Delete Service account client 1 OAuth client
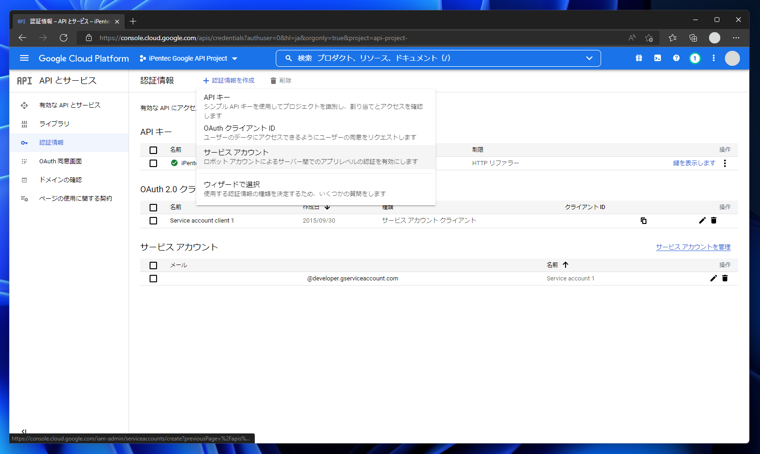Viewport: 760px width, 454px height. click(713, 220)
